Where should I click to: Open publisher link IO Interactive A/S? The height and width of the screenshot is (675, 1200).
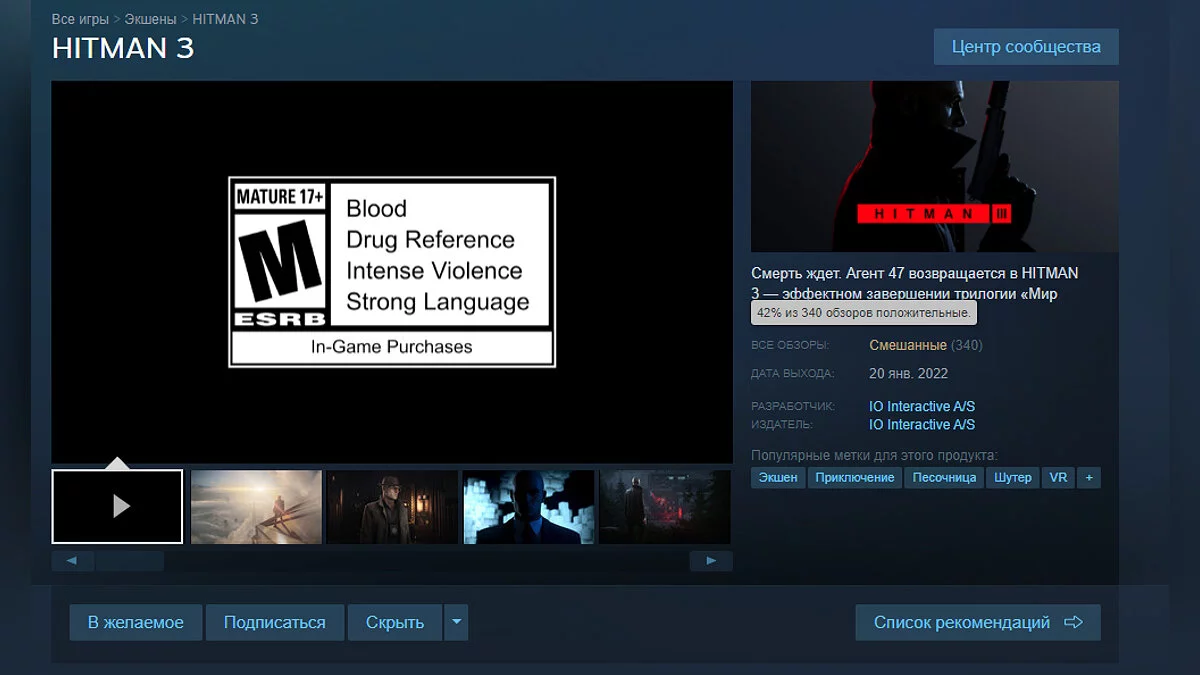coord(922,424)
